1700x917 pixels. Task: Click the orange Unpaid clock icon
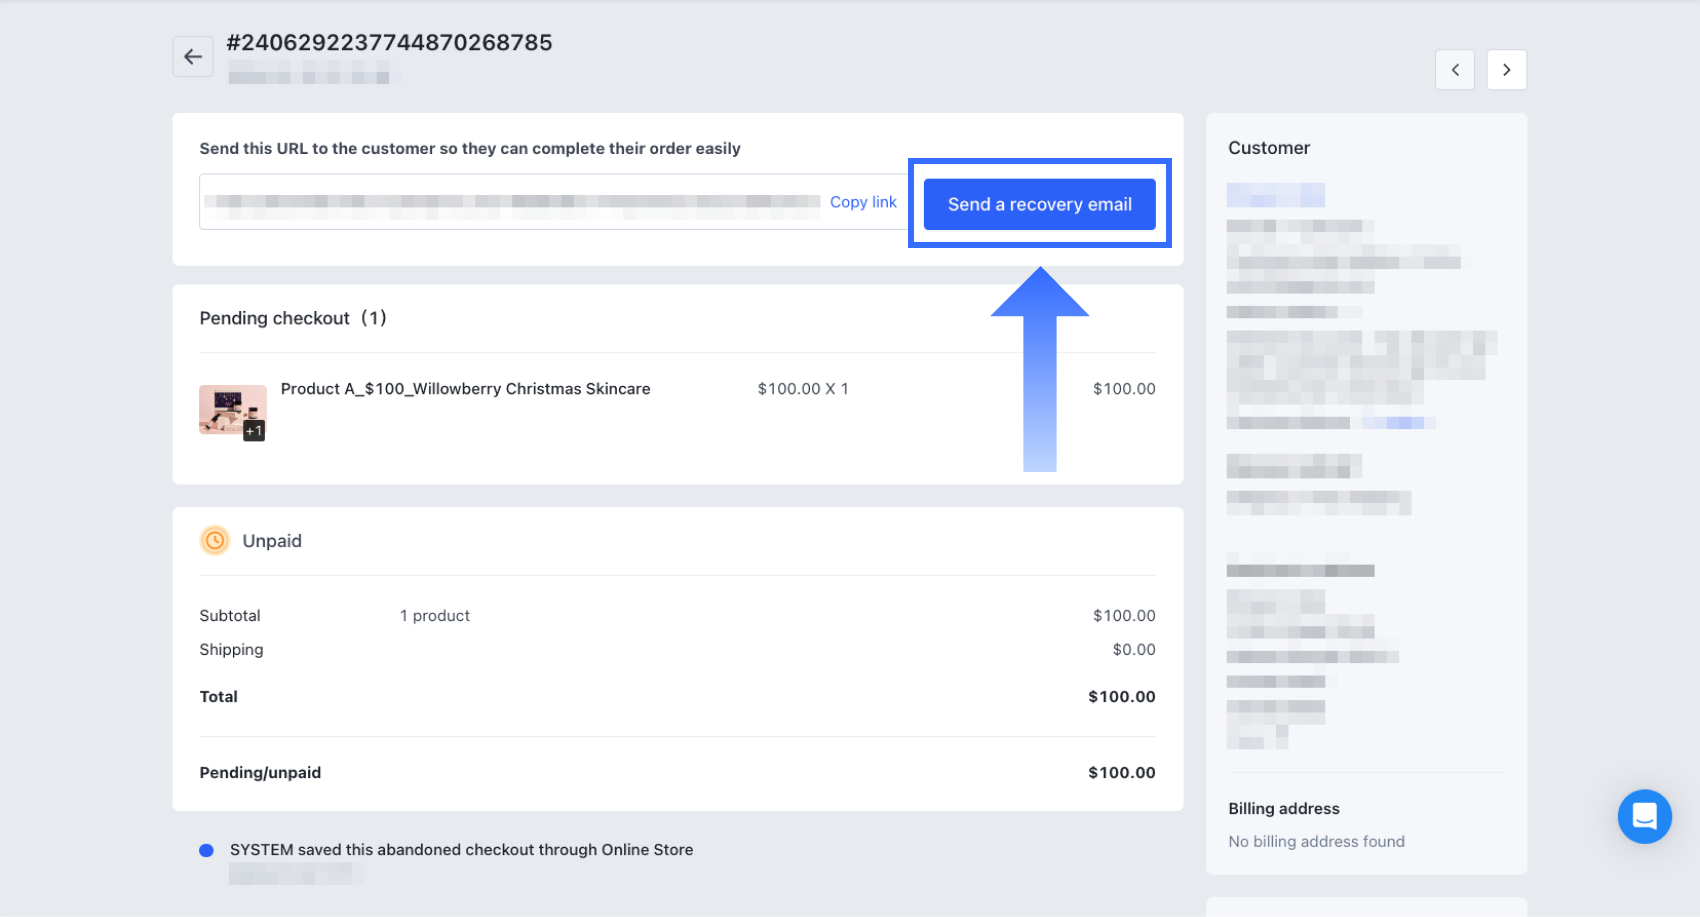coord(215,541)
